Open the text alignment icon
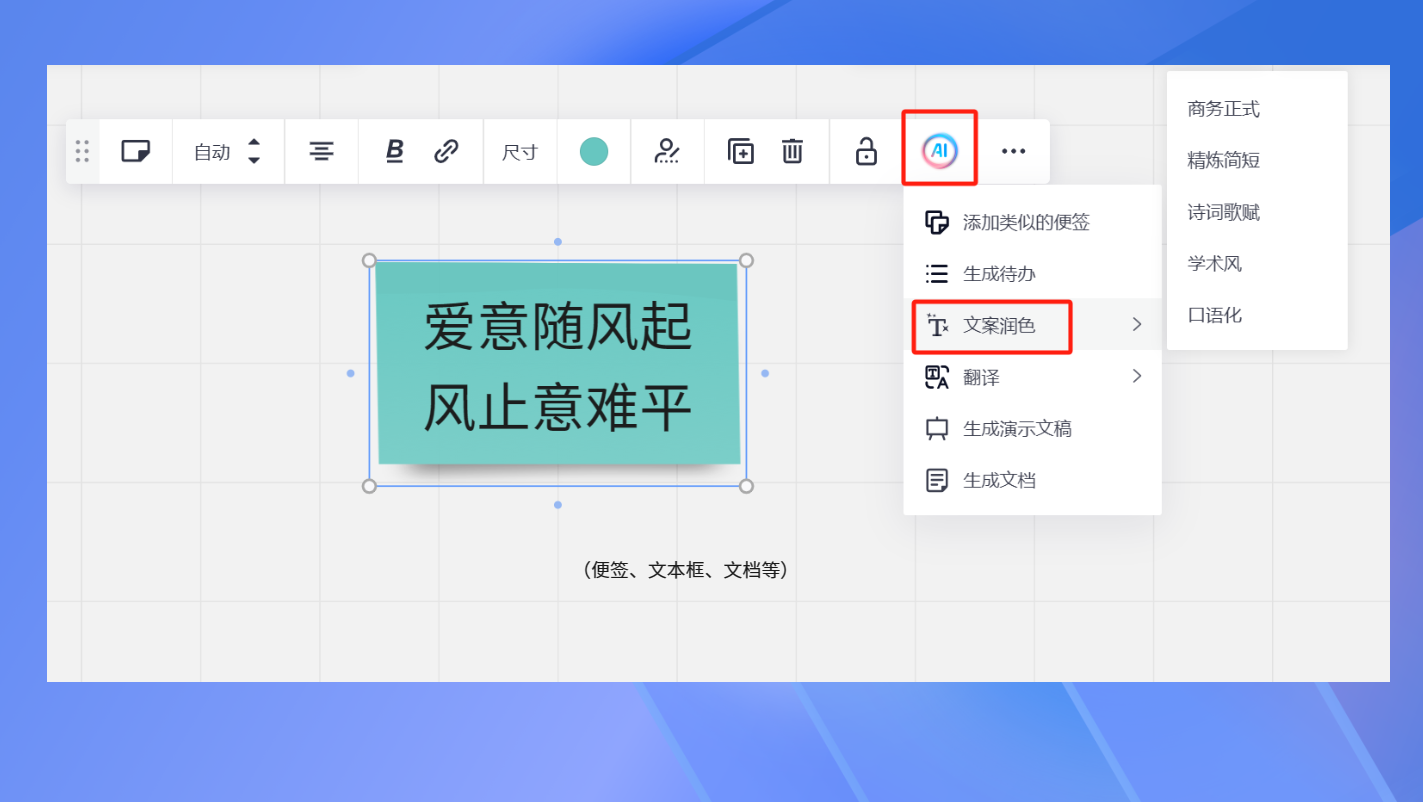The width and height of the screenshot is (1423, 802). click(321, 151)
